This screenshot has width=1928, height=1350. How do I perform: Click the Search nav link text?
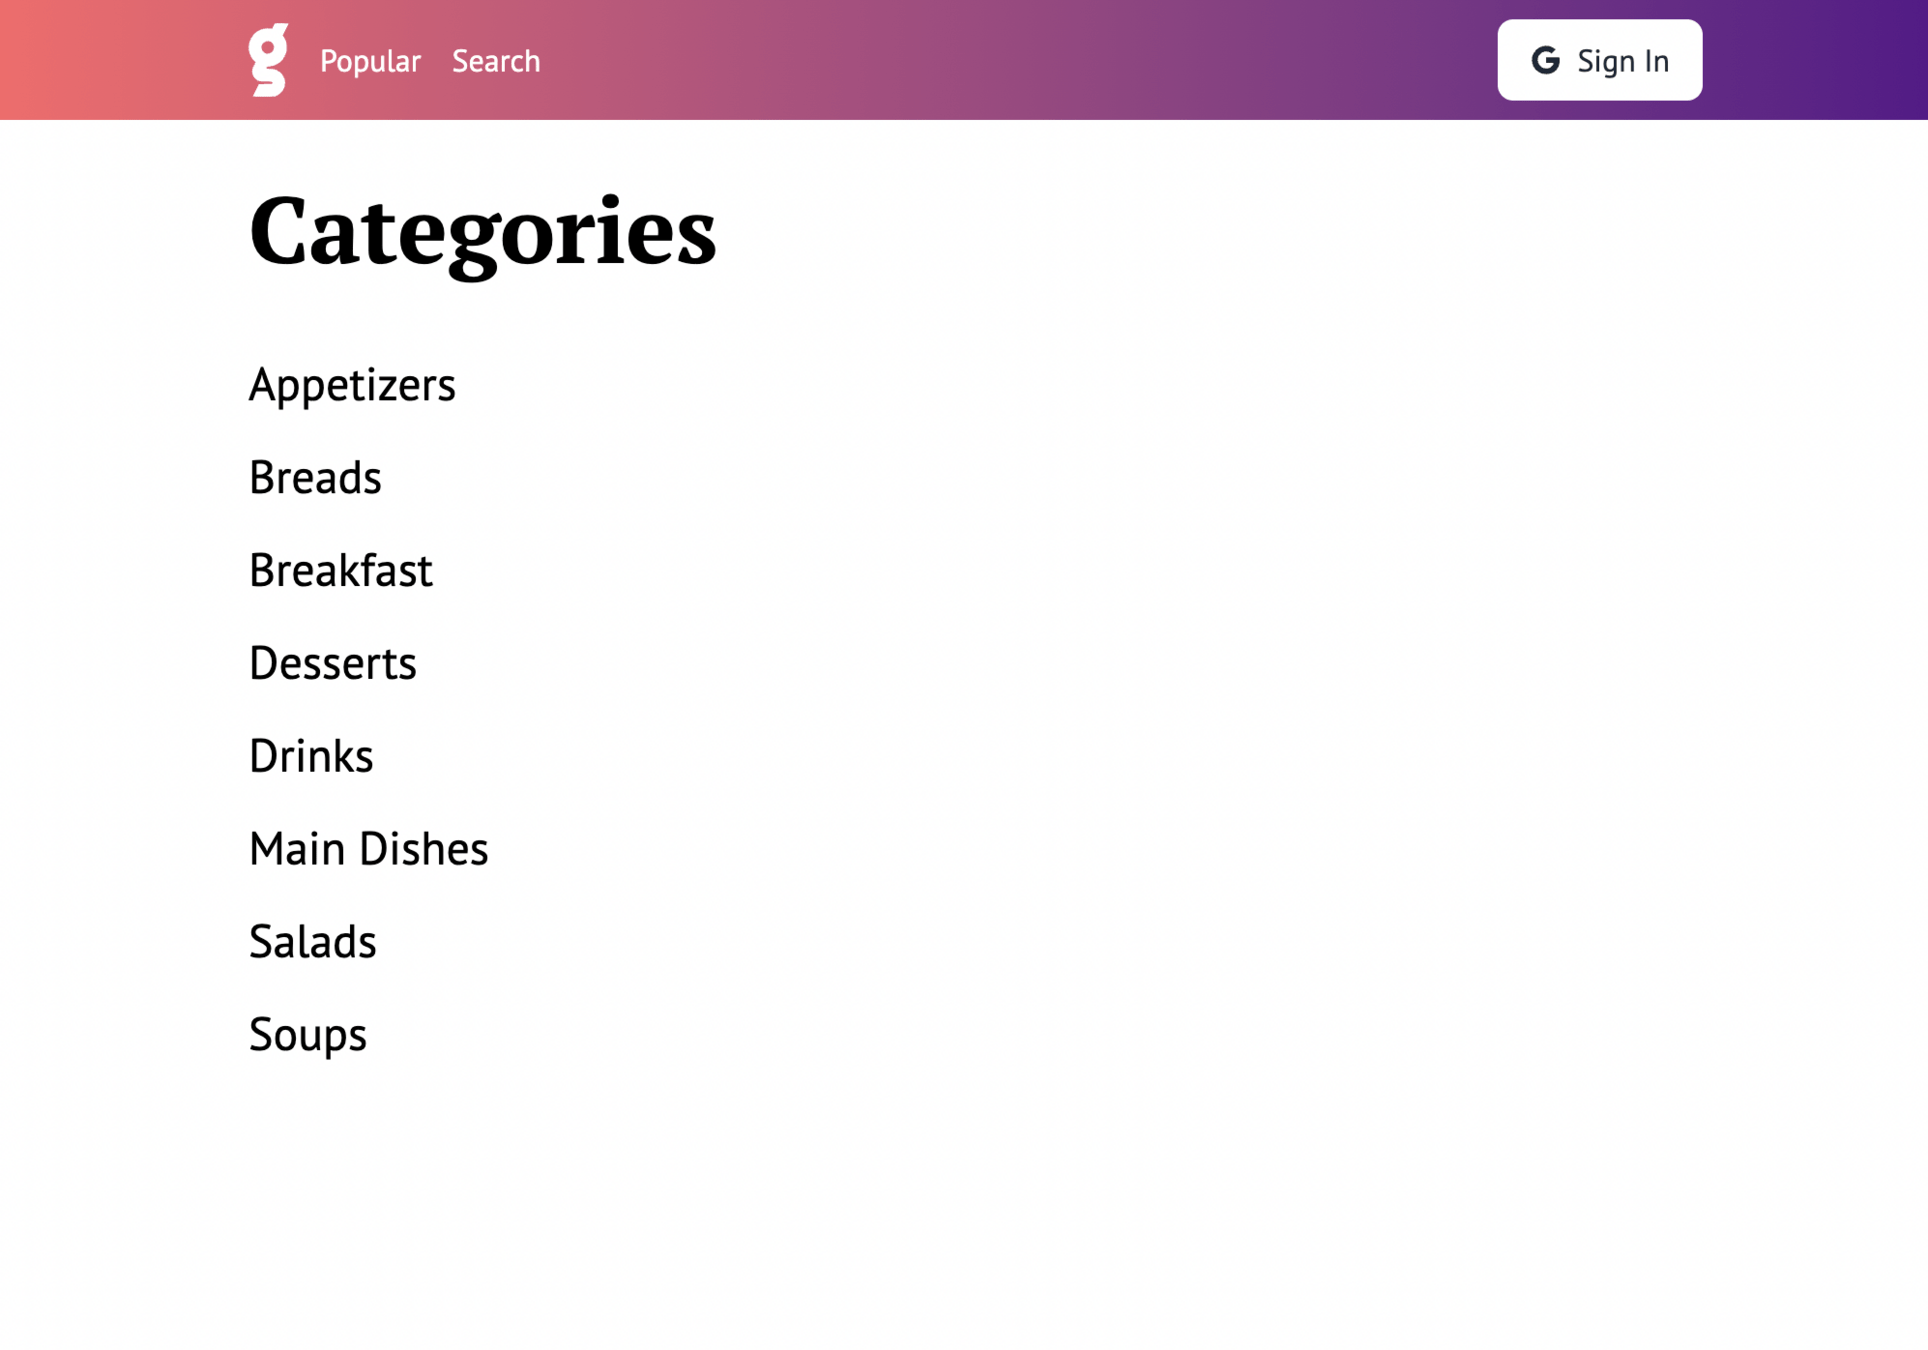[x=495, y=61]
